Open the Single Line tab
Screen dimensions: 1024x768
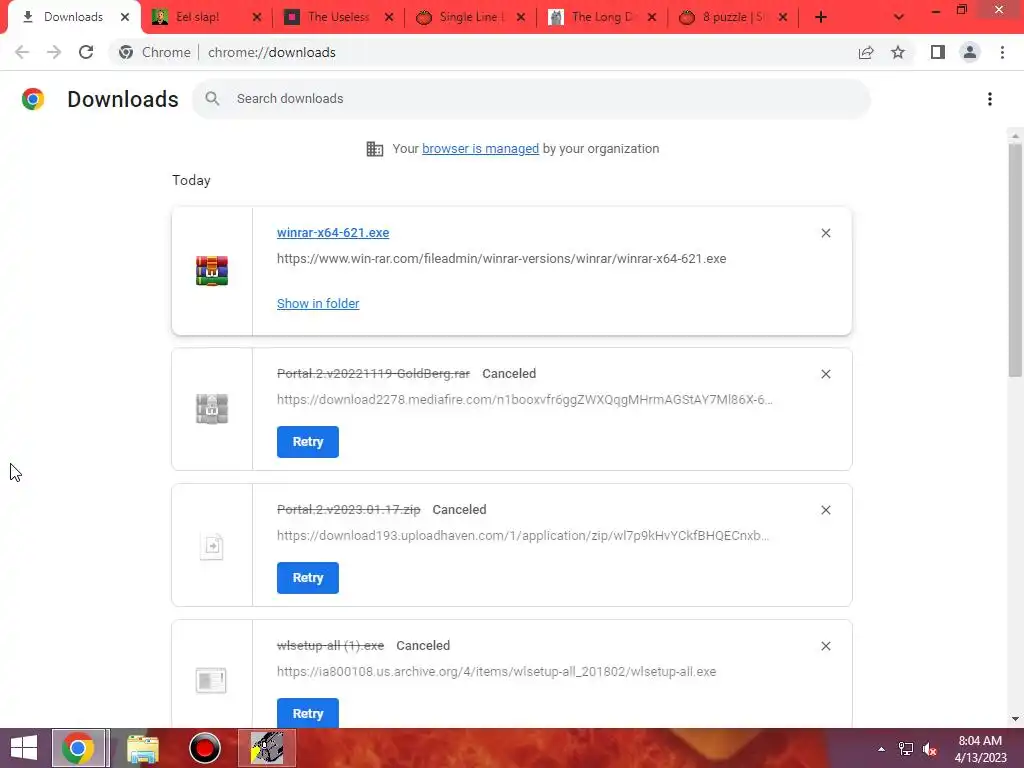point(461,17)
